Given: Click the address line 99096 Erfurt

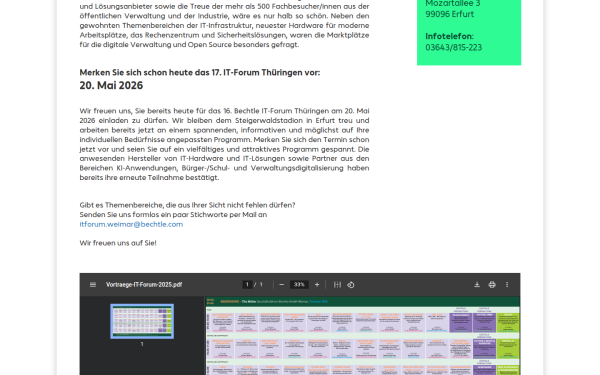Looking at the screenshot, I should (x=450, y=14).
